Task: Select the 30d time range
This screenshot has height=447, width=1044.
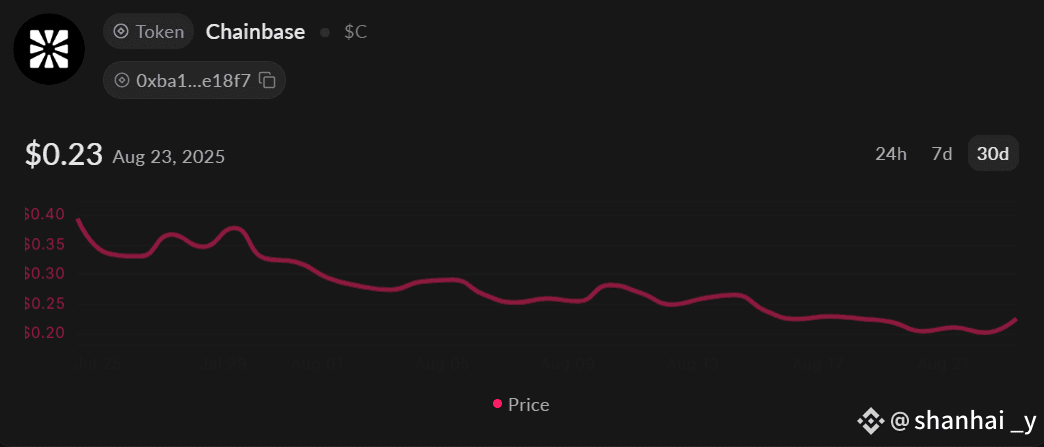Action: (x=993, y=154)
